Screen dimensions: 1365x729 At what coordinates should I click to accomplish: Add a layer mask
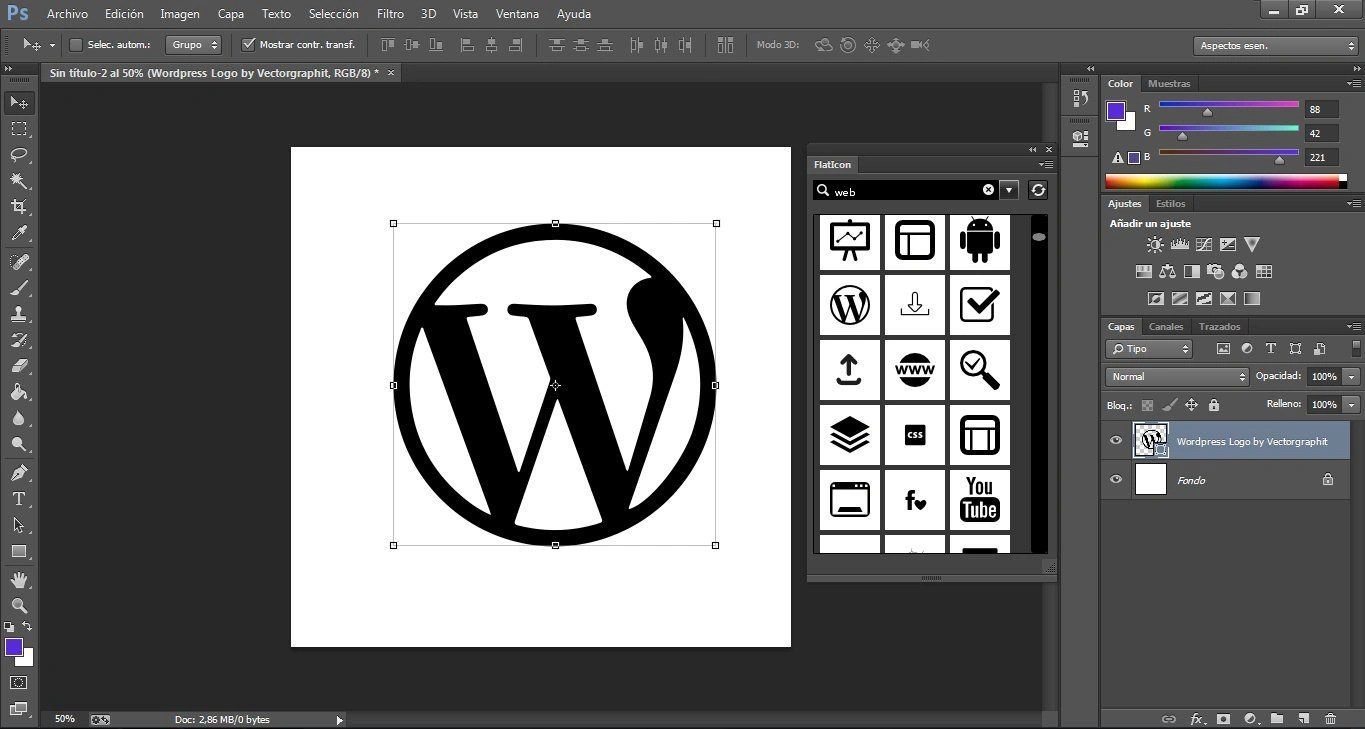pos(1223,718)
